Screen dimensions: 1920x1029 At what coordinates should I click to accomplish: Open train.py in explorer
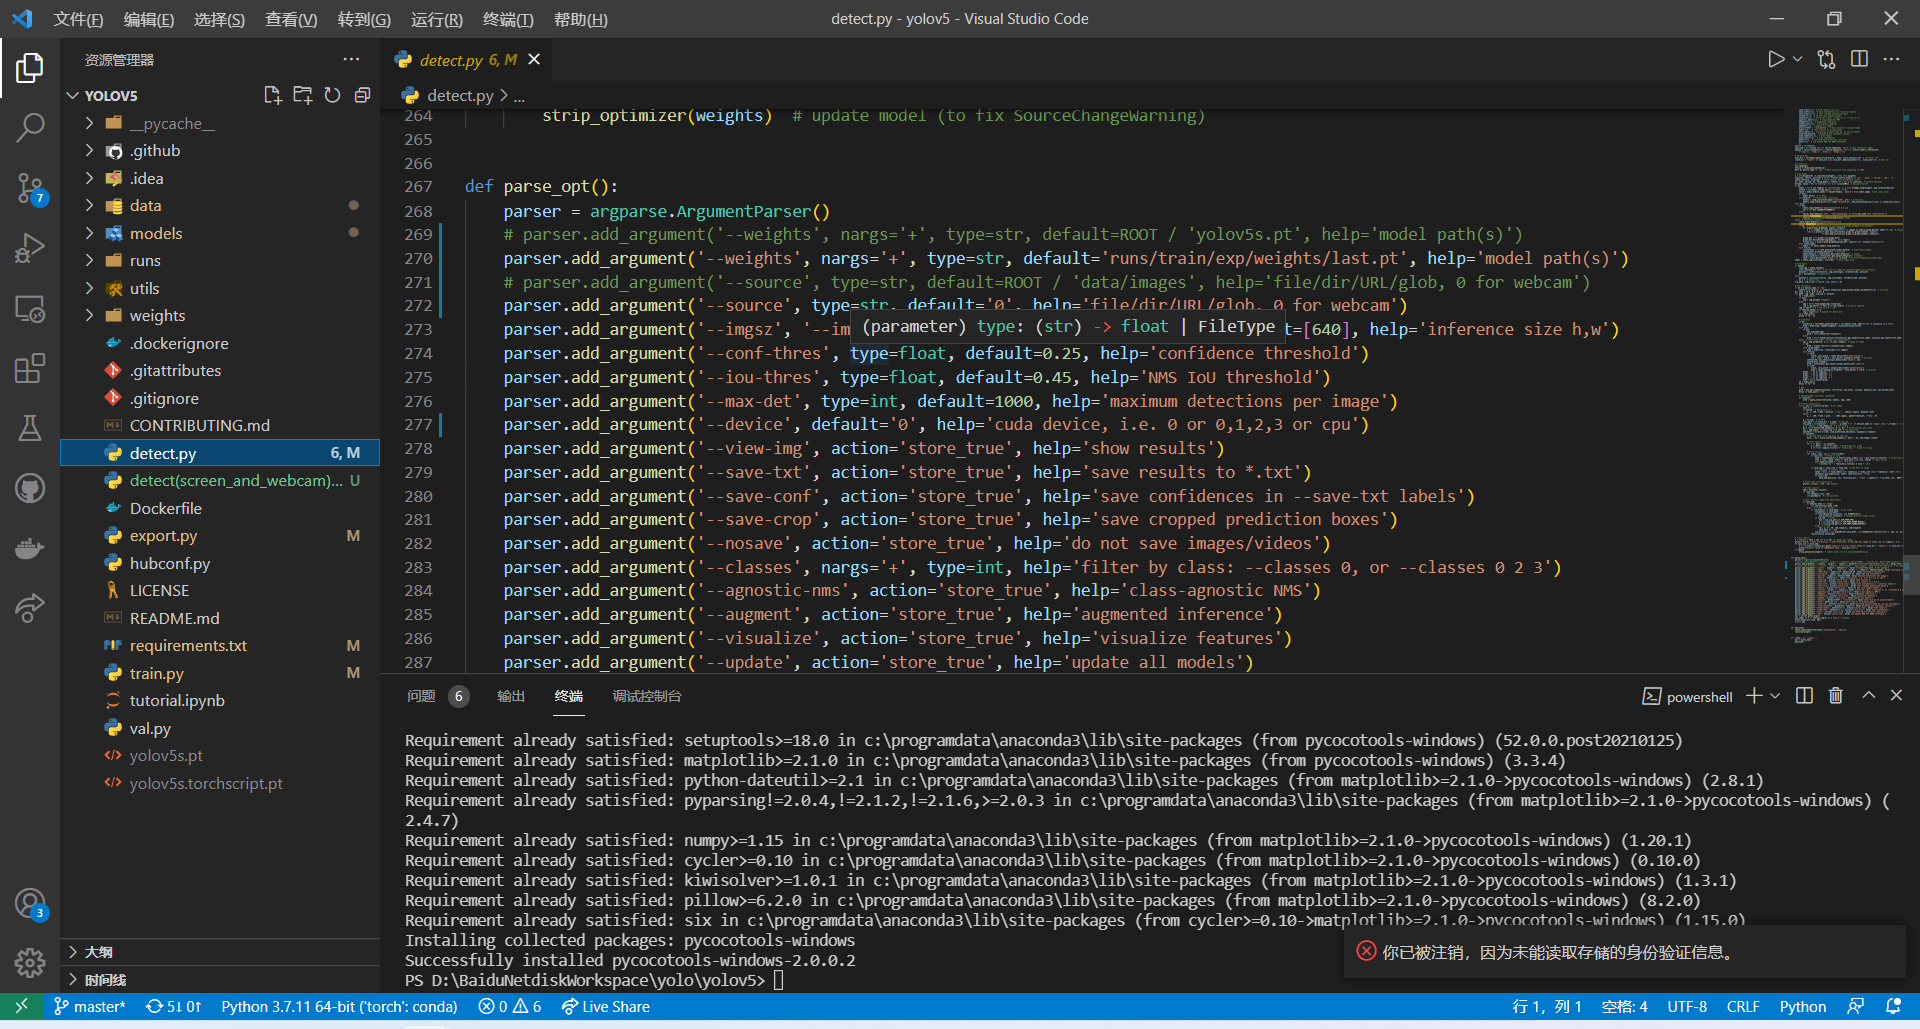pyautogui.click(x=220, y=673)
